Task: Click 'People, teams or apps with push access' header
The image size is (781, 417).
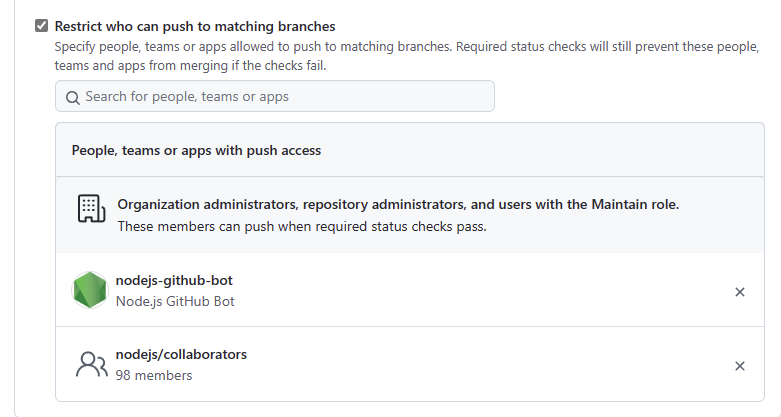Action: [x=196, y=150]
